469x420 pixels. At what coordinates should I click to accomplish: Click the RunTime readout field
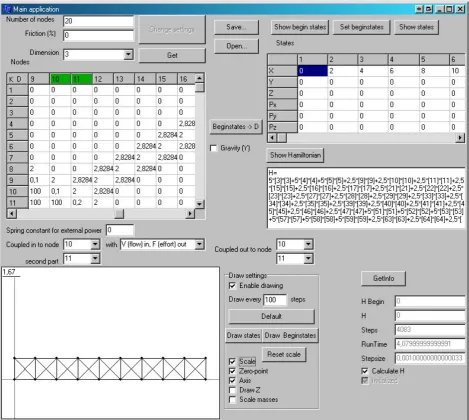tap(430, 344)
